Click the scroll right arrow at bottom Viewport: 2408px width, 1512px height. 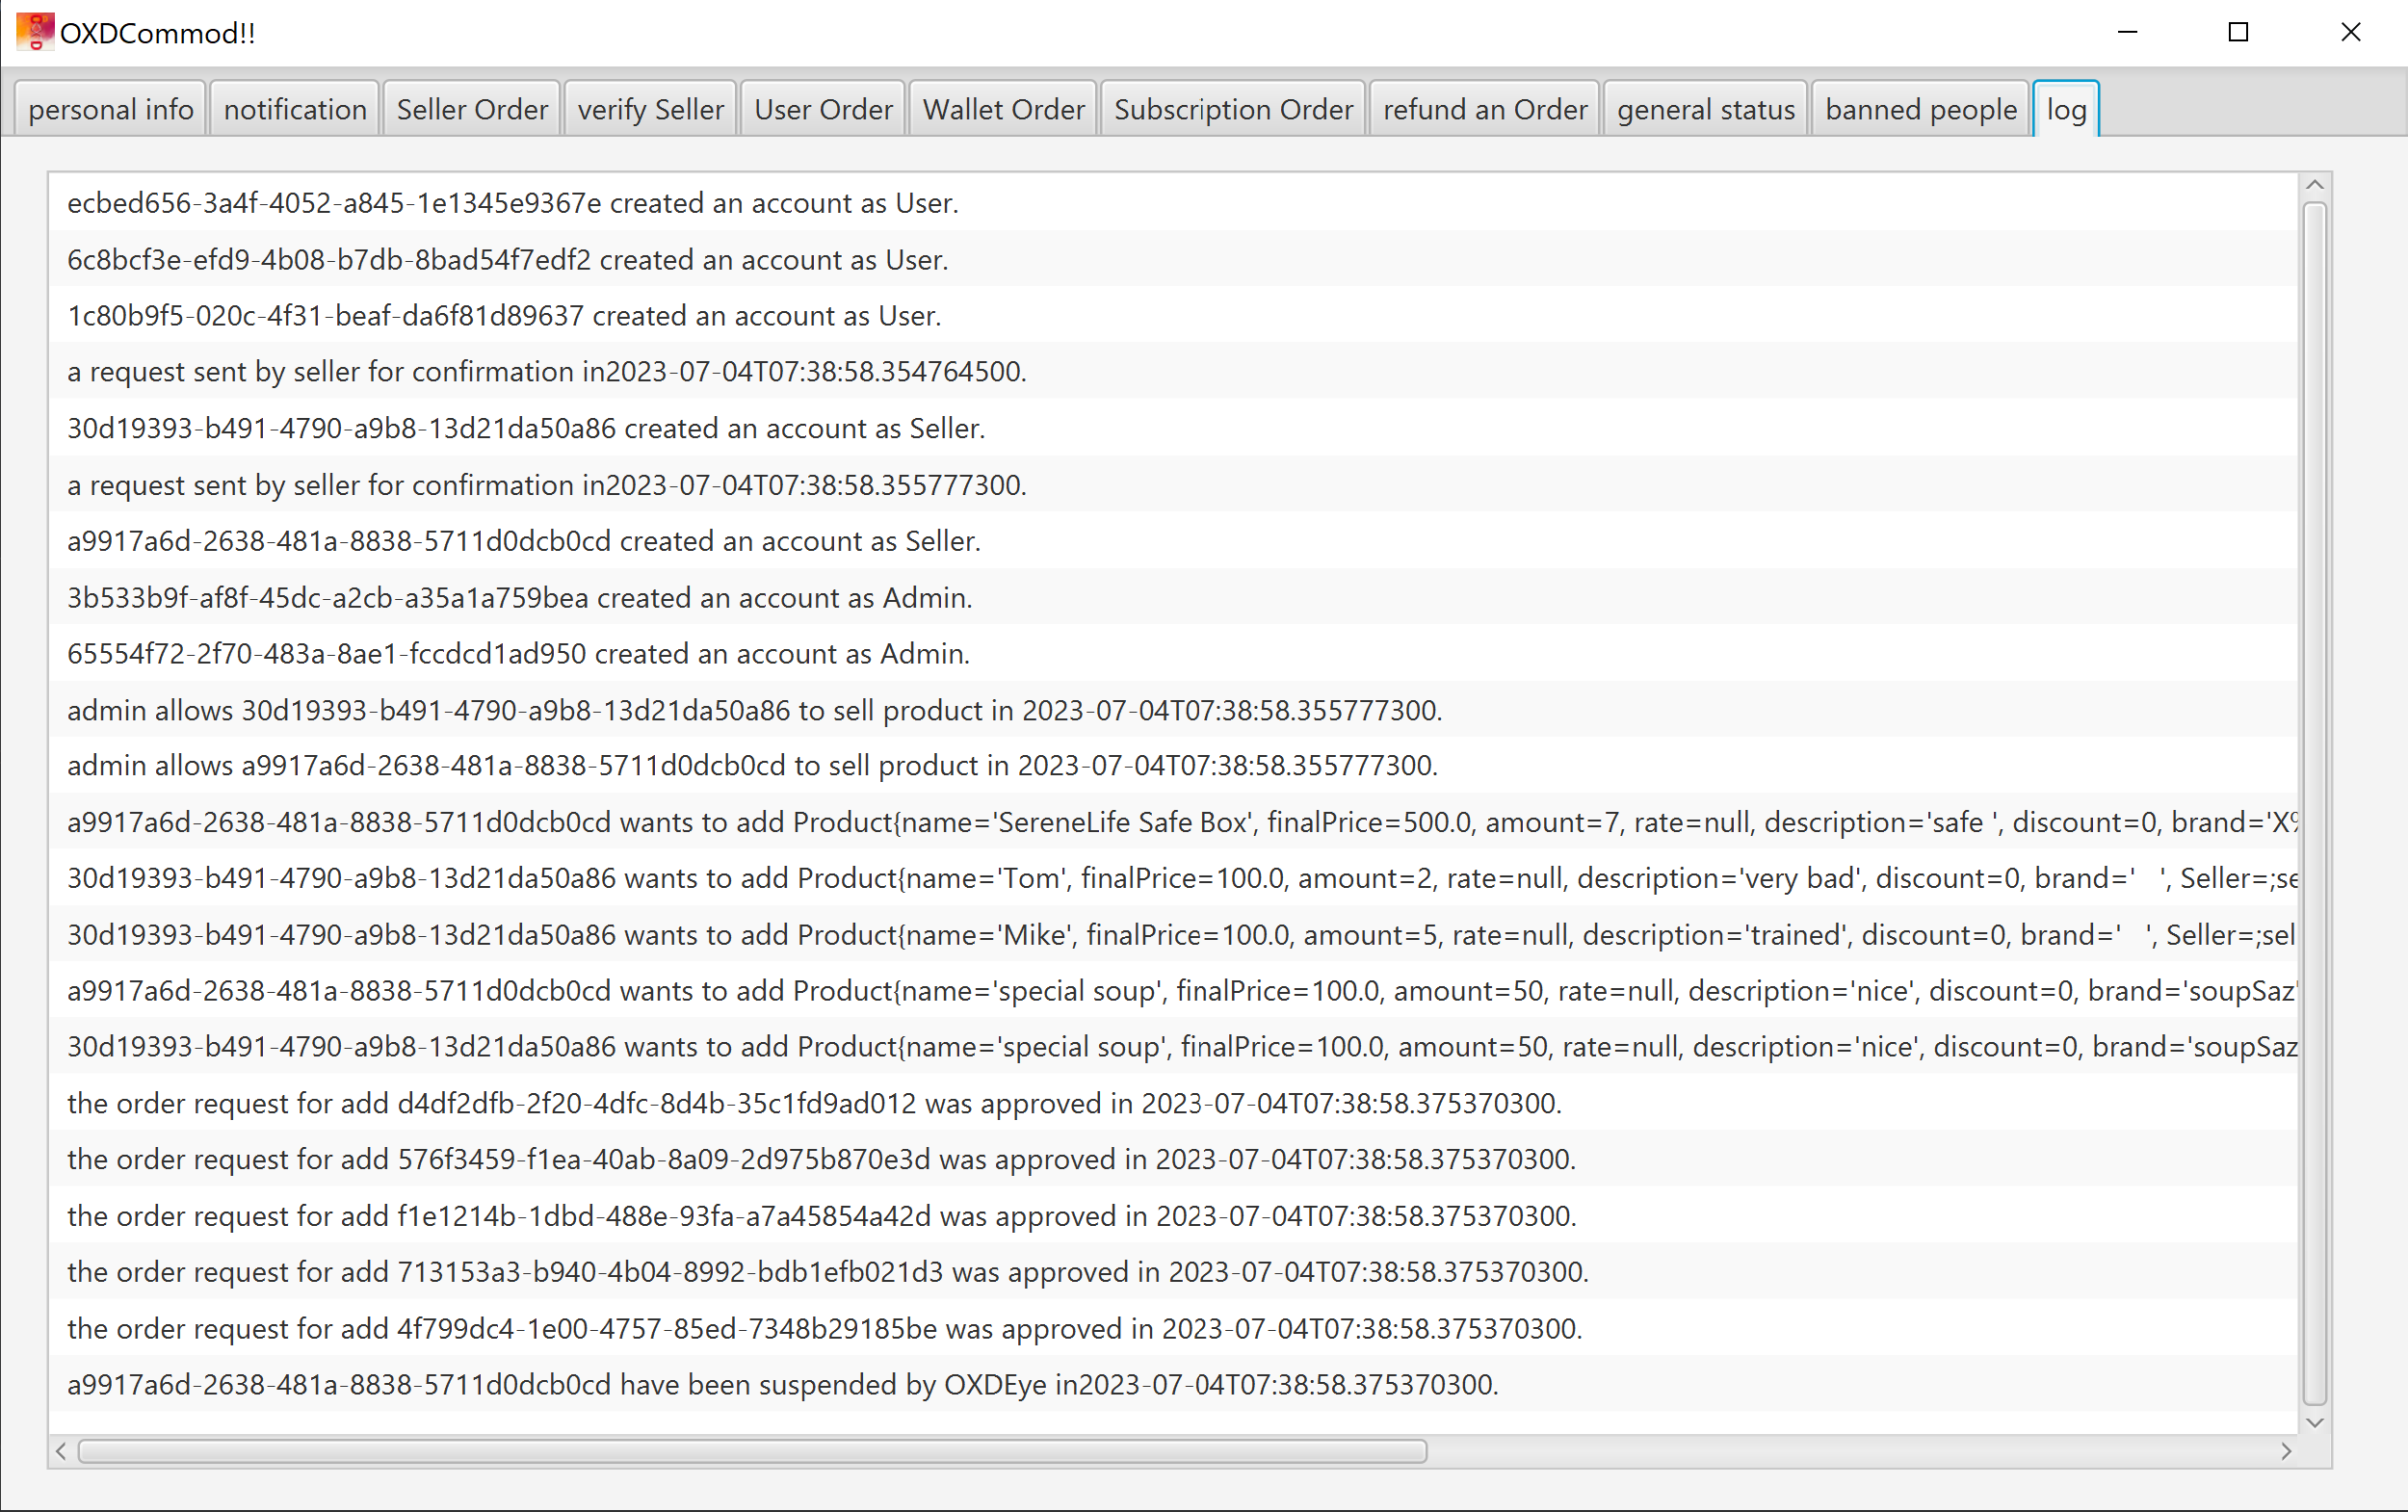click(2286, 1451)
